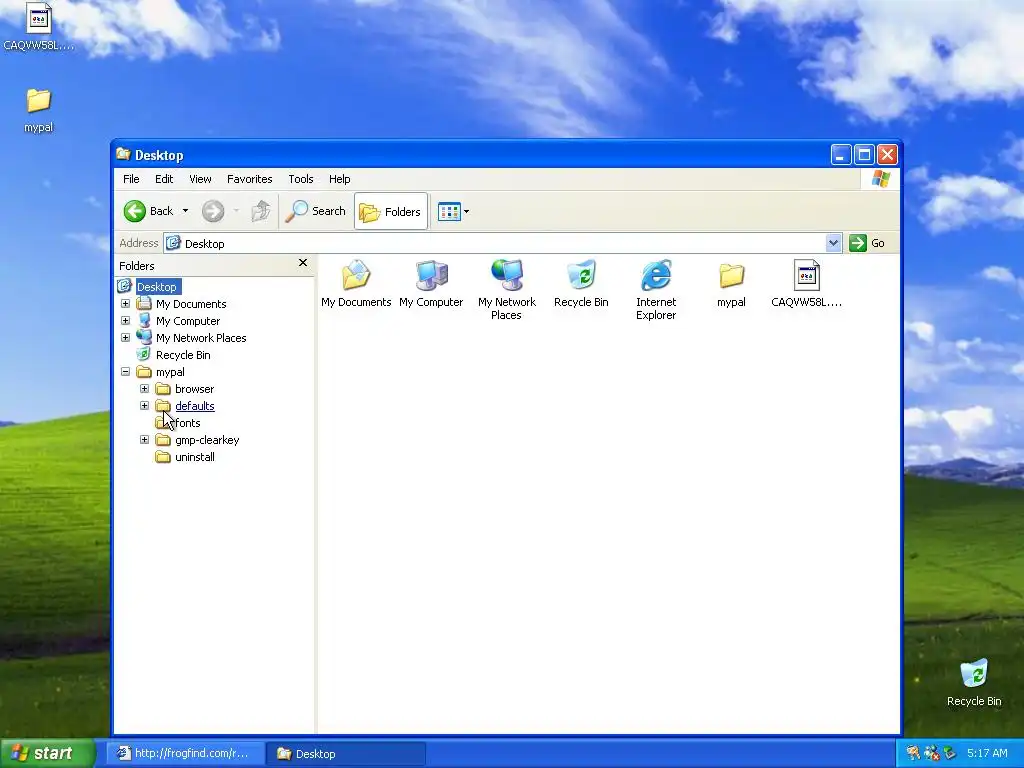Select CAQVW58L file icon in file pane
This screenshot has width=1024, height=768.
[x=807, y=284]
